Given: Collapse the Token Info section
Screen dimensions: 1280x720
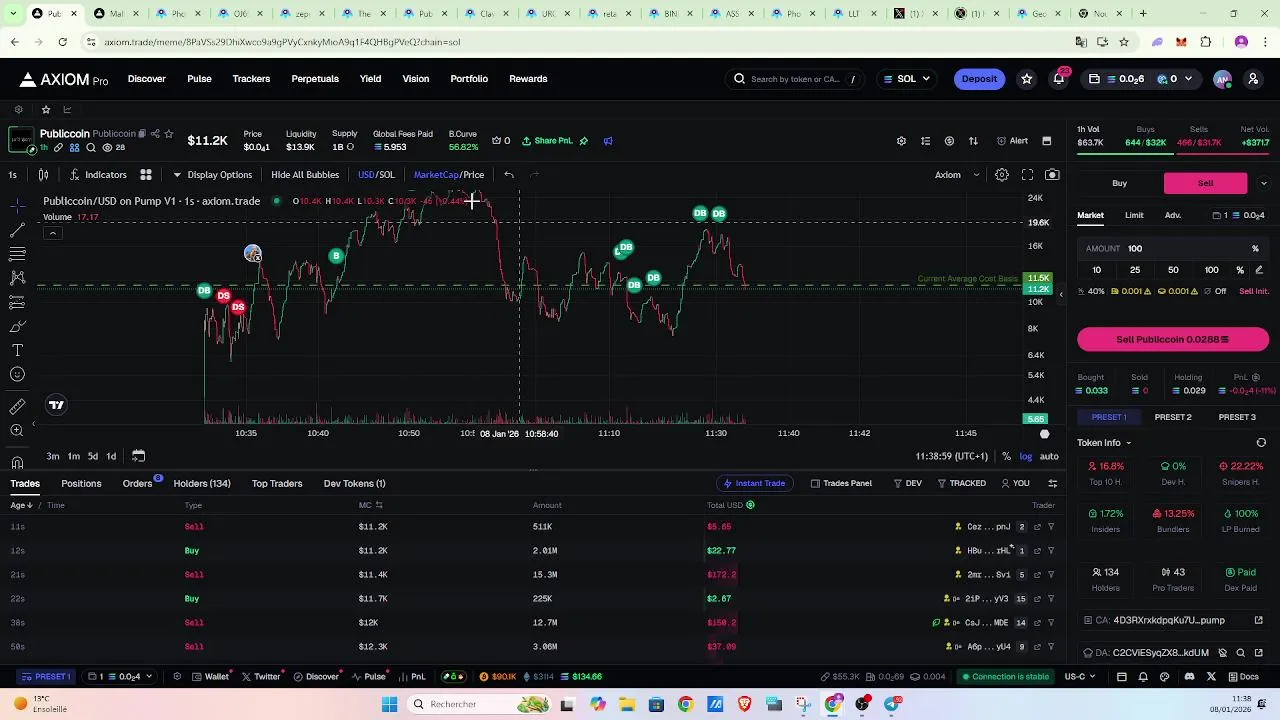Looking at the screenshot, I should point(1104,443).
